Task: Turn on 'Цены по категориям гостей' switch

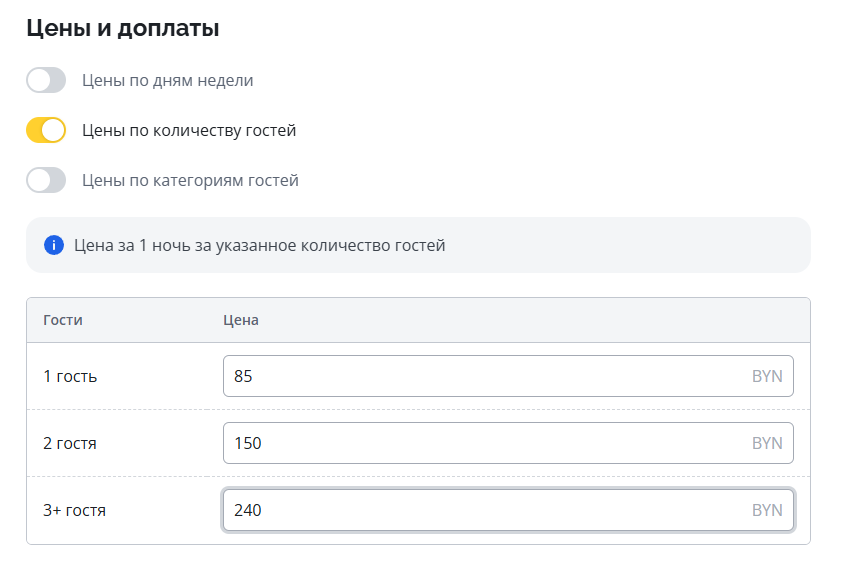Action: pyautogui.click(x=46, y=180)
